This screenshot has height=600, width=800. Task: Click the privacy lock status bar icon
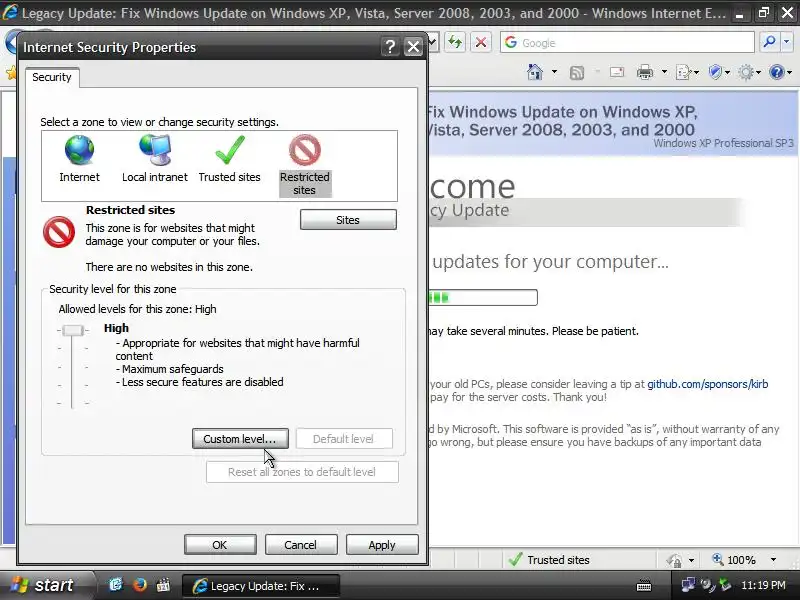click(x=674, y=560)
